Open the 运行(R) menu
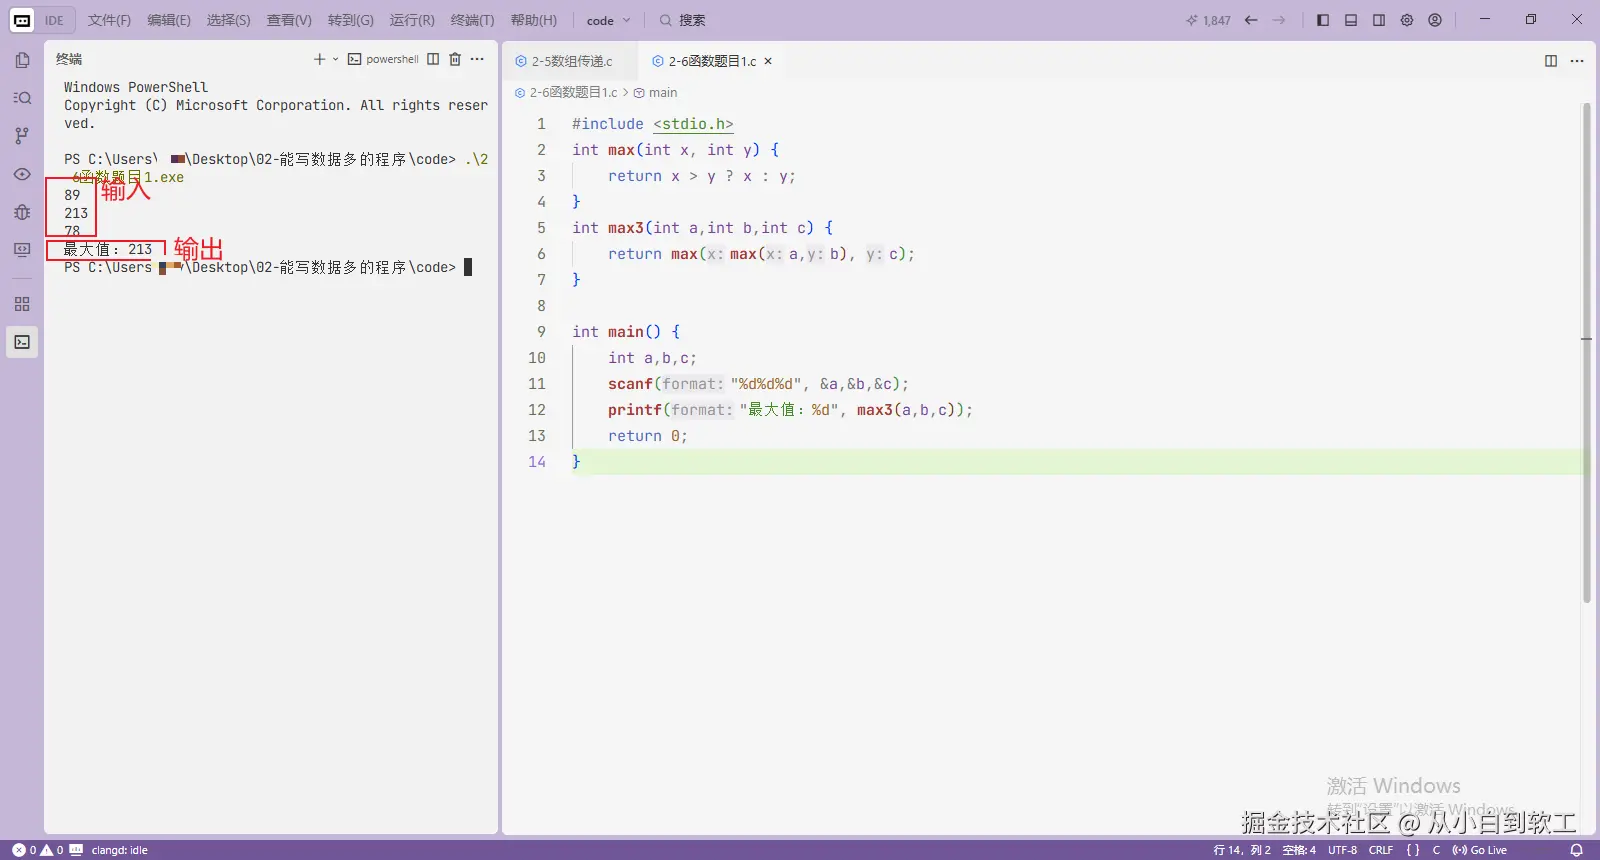The height and width of the screenshot is (860, 1600). click(412, 20)
